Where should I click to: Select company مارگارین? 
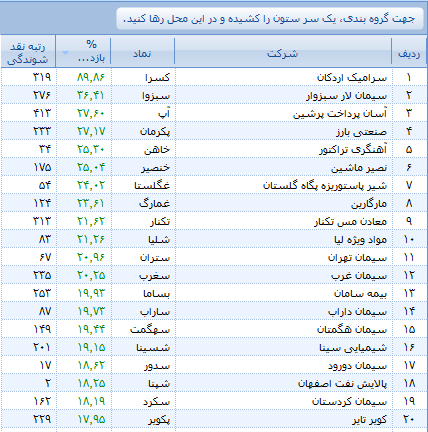369,204
